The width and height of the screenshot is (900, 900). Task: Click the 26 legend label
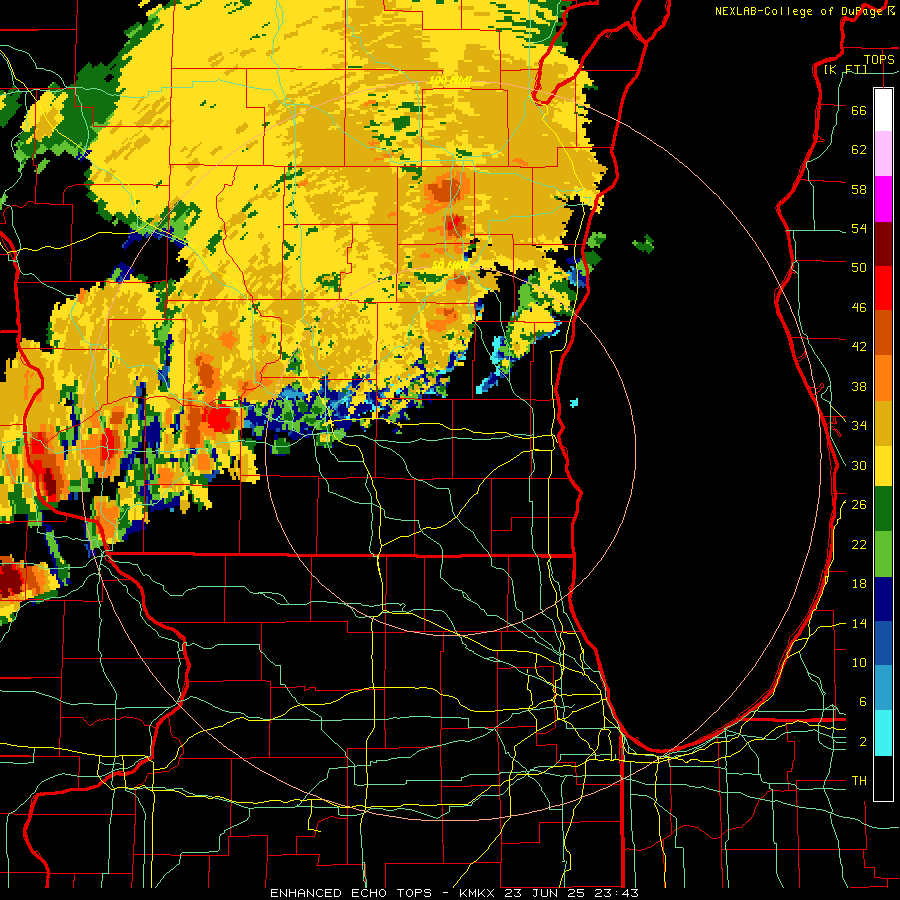coord(859,505)
